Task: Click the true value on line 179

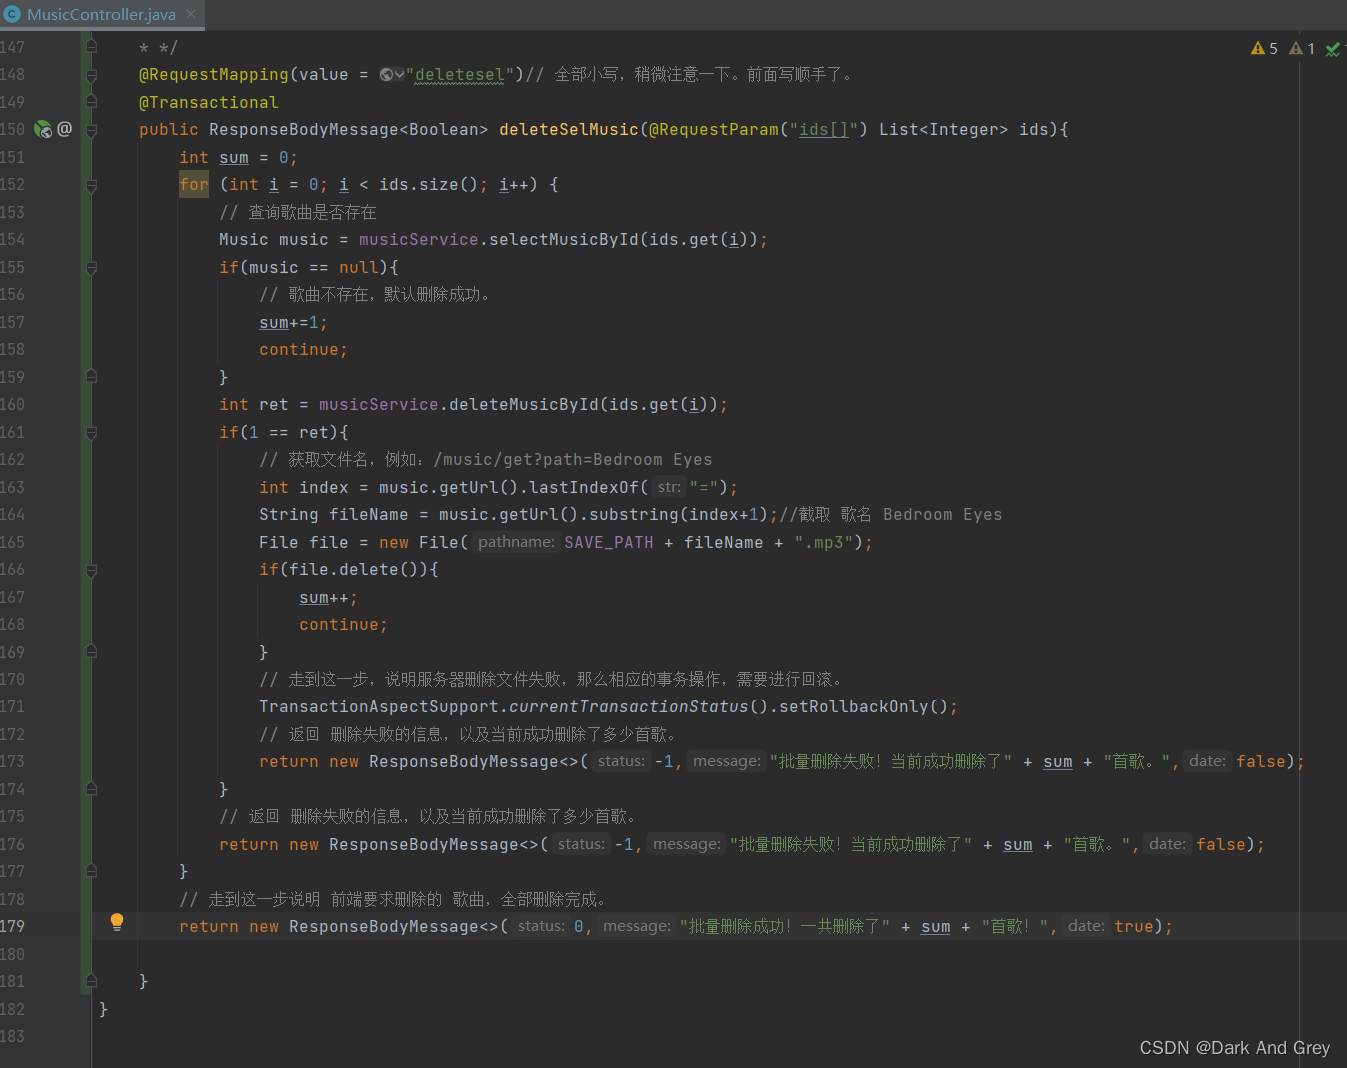Action: click(x=1134, y=926)
